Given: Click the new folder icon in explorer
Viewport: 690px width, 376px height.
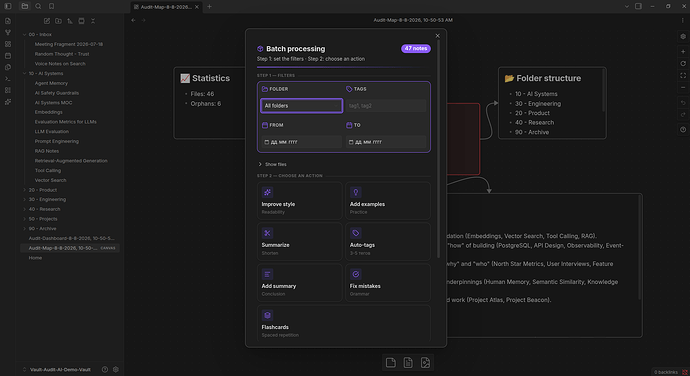Looking at the screenshot, I should tap(58, 21).
